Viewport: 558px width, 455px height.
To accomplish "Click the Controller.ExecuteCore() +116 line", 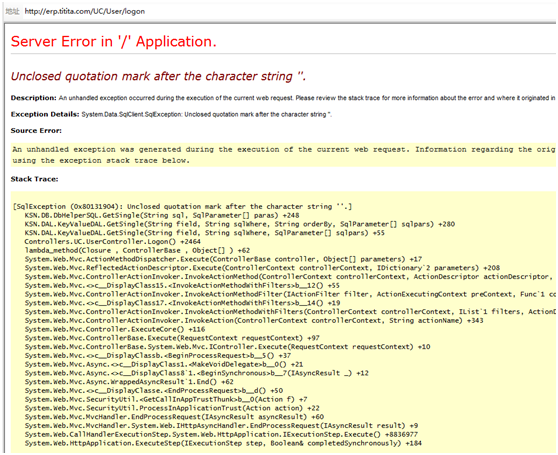I will click(x=115, y=329).
